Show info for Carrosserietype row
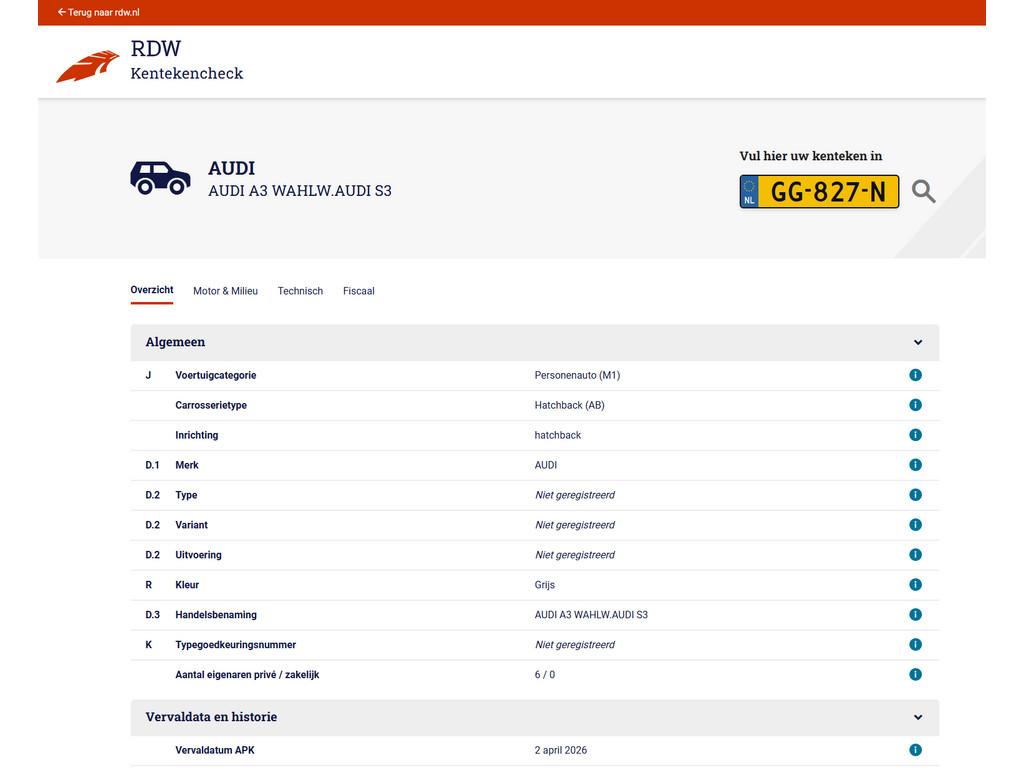Screen dimensions: 1024x768 pyautogui.click(x=915, y=405)
